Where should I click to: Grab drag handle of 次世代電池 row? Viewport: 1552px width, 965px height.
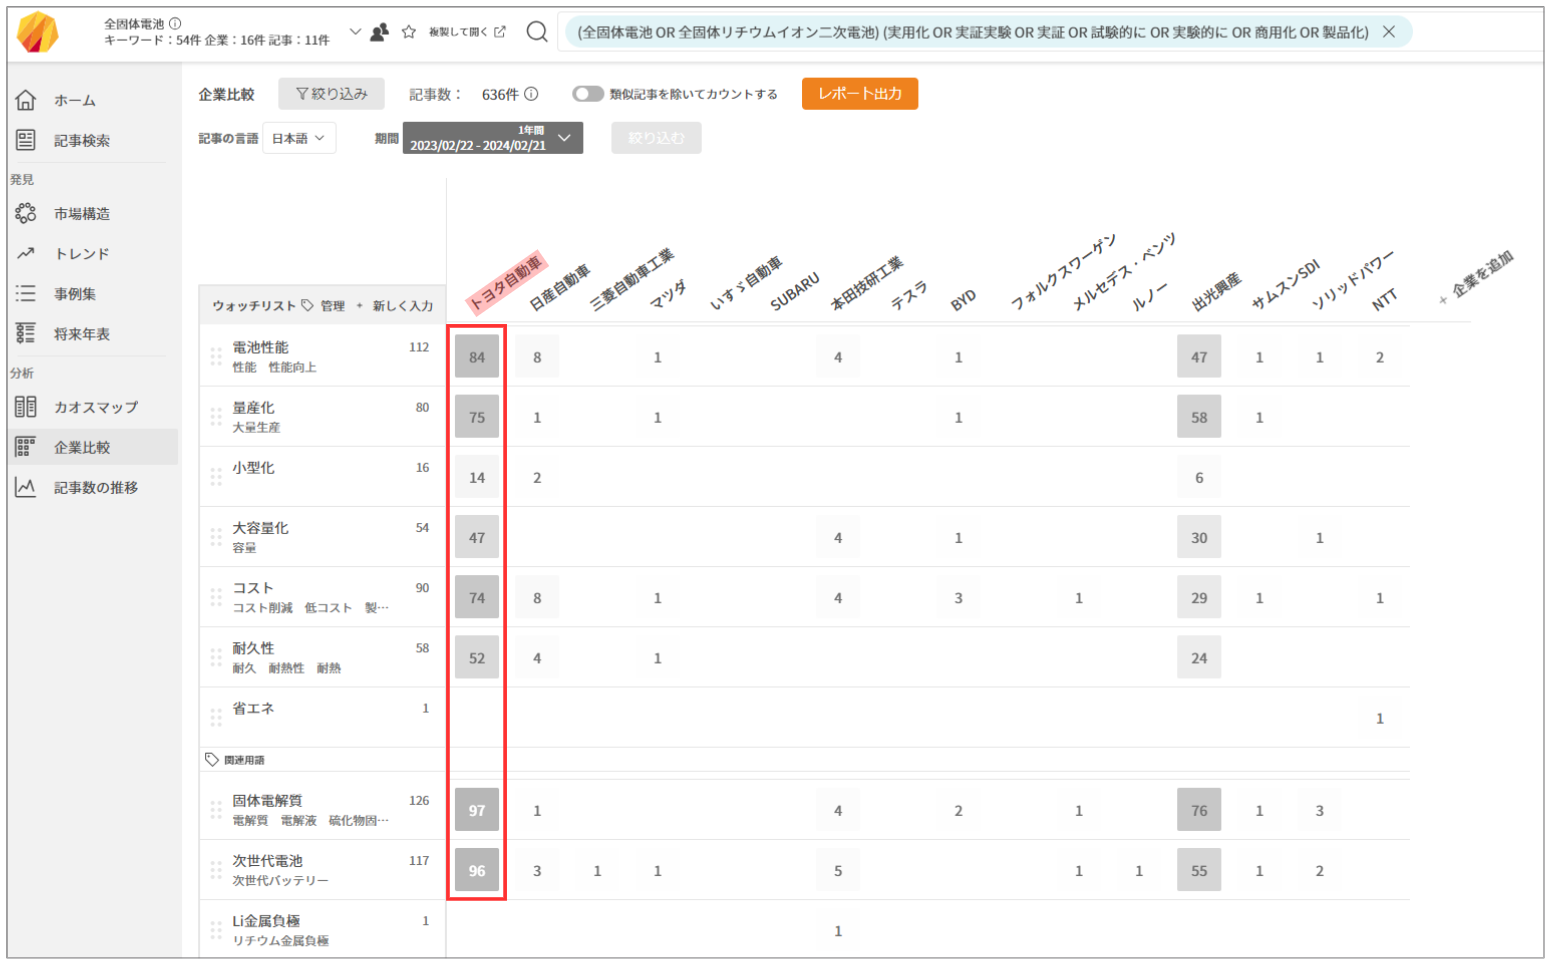216,870
